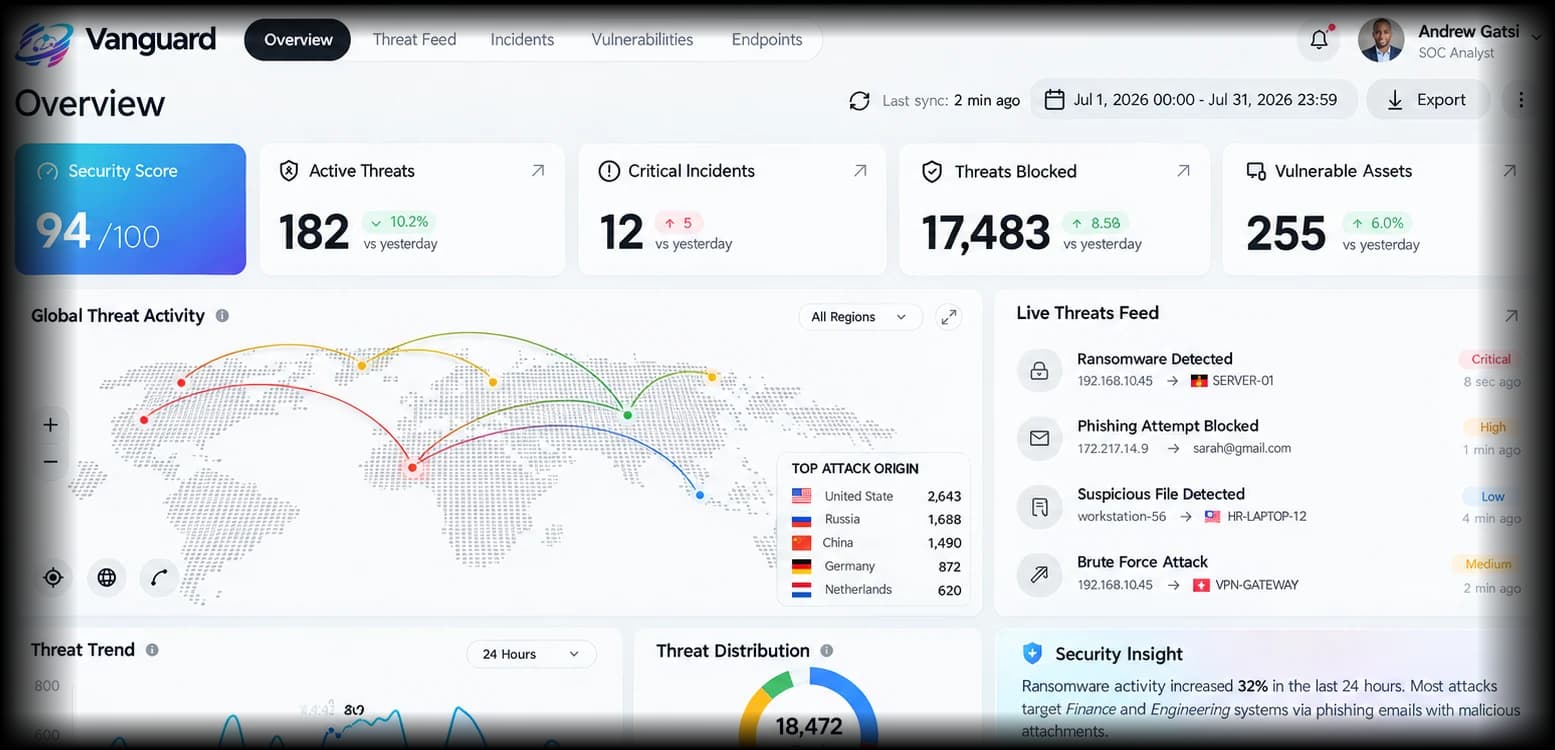1555x750 pixels.
Task: Zoom out on the threat map
Action: click(50, 462)
